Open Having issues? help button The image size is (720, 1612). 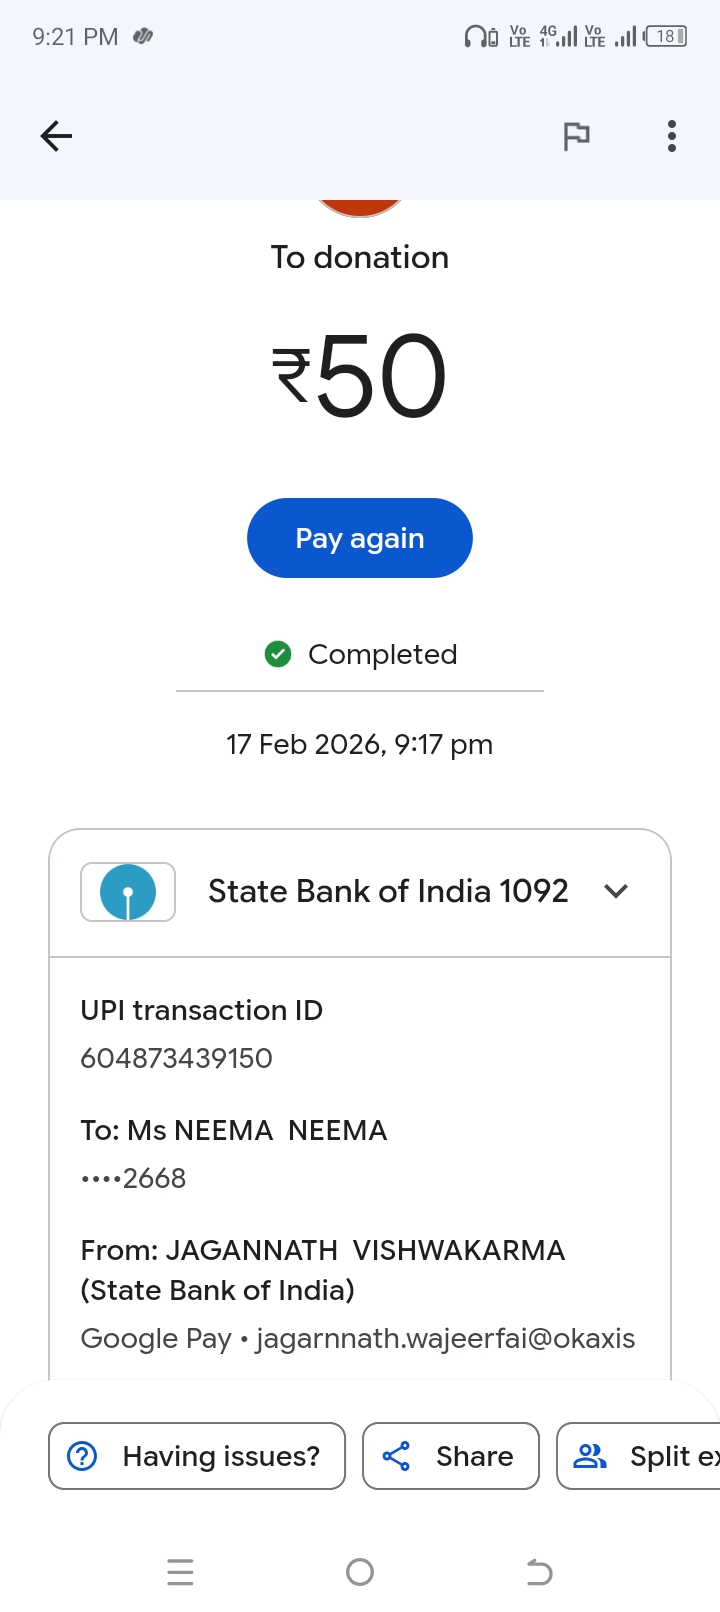click(x=197, y=1456)
